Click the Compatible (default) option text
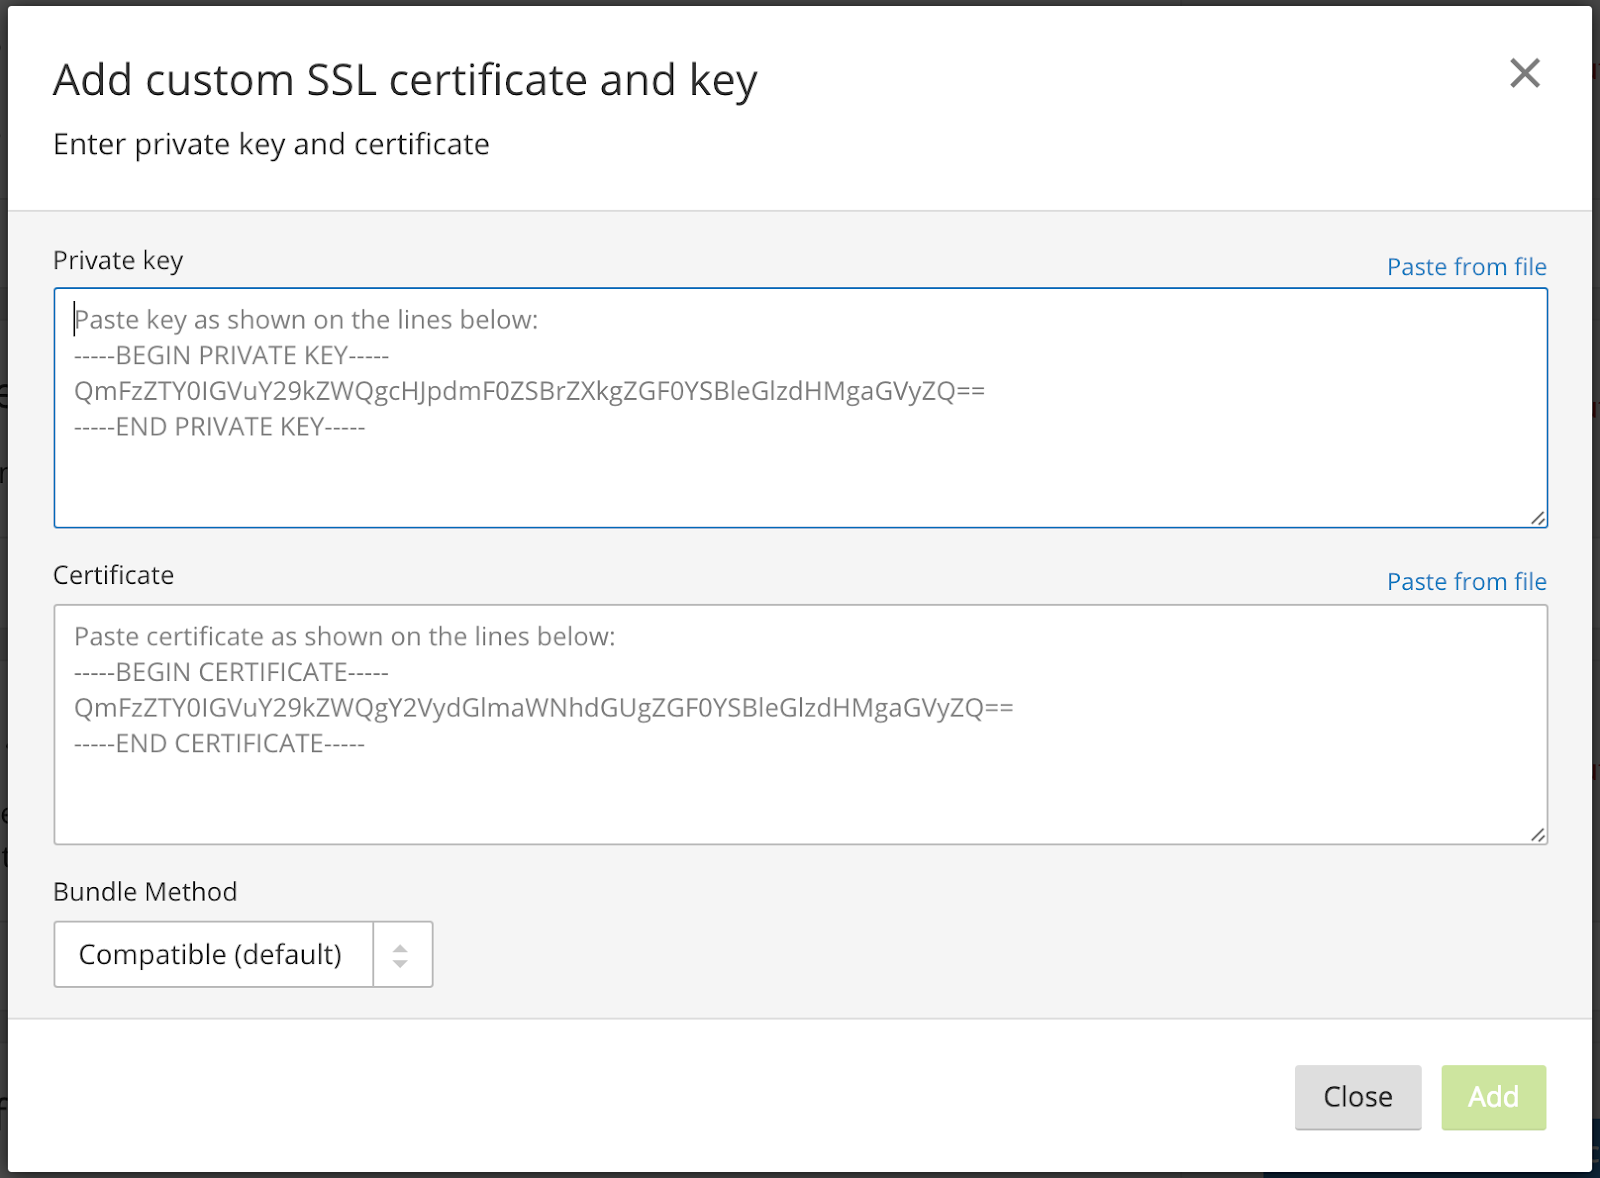 click(210, 955)
